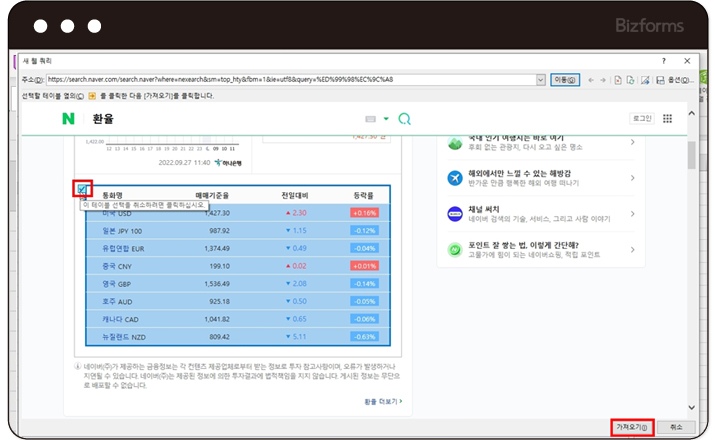Click the keyboard input icon in search bar
Image resolution: width=715 pixels, height=440 pixels.
pos(371,119)
